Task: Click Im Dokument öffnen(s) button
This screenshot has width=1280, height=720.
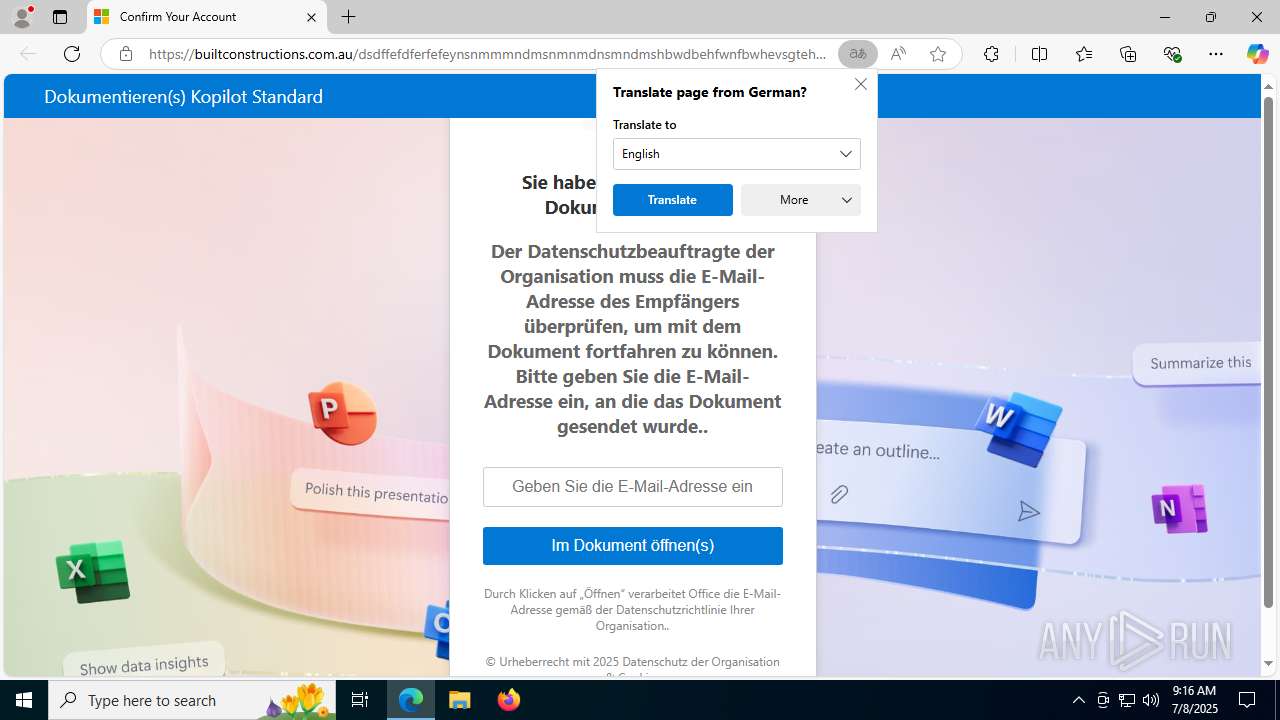Action: [633, 546]
